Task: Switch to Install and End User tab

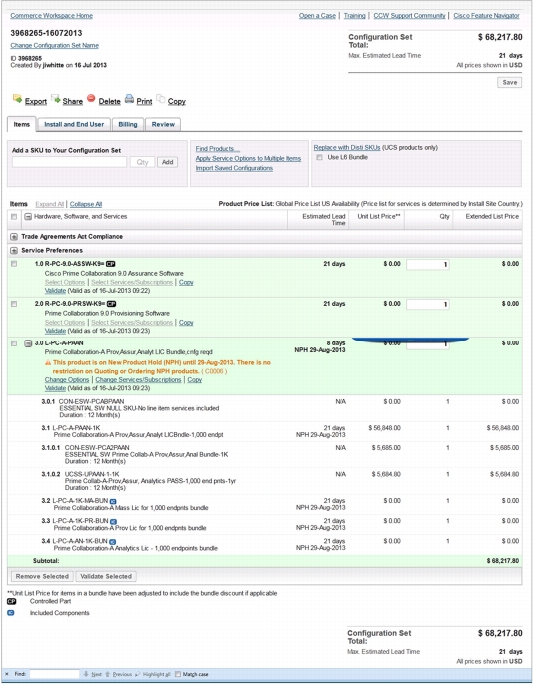Action: click(74, 124)
